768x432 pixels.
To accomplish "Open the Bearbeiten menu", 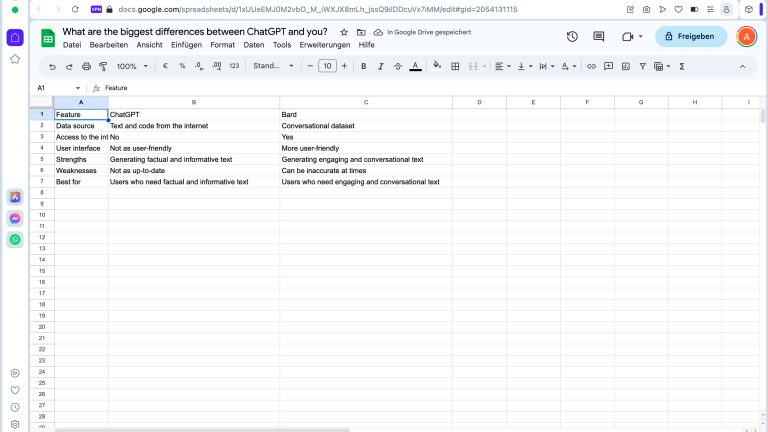I will (x=108, y=45).
